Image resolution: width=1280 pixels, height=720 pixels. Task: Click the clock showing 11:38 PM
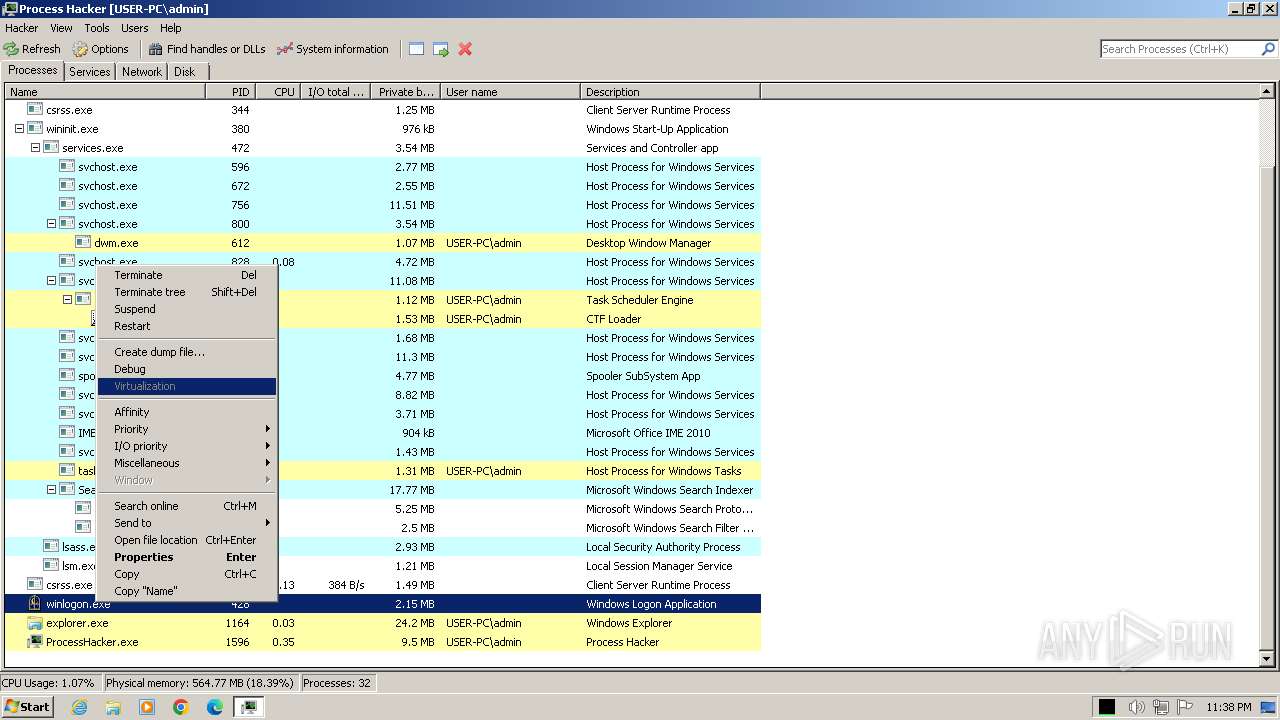click(1229, 707)
